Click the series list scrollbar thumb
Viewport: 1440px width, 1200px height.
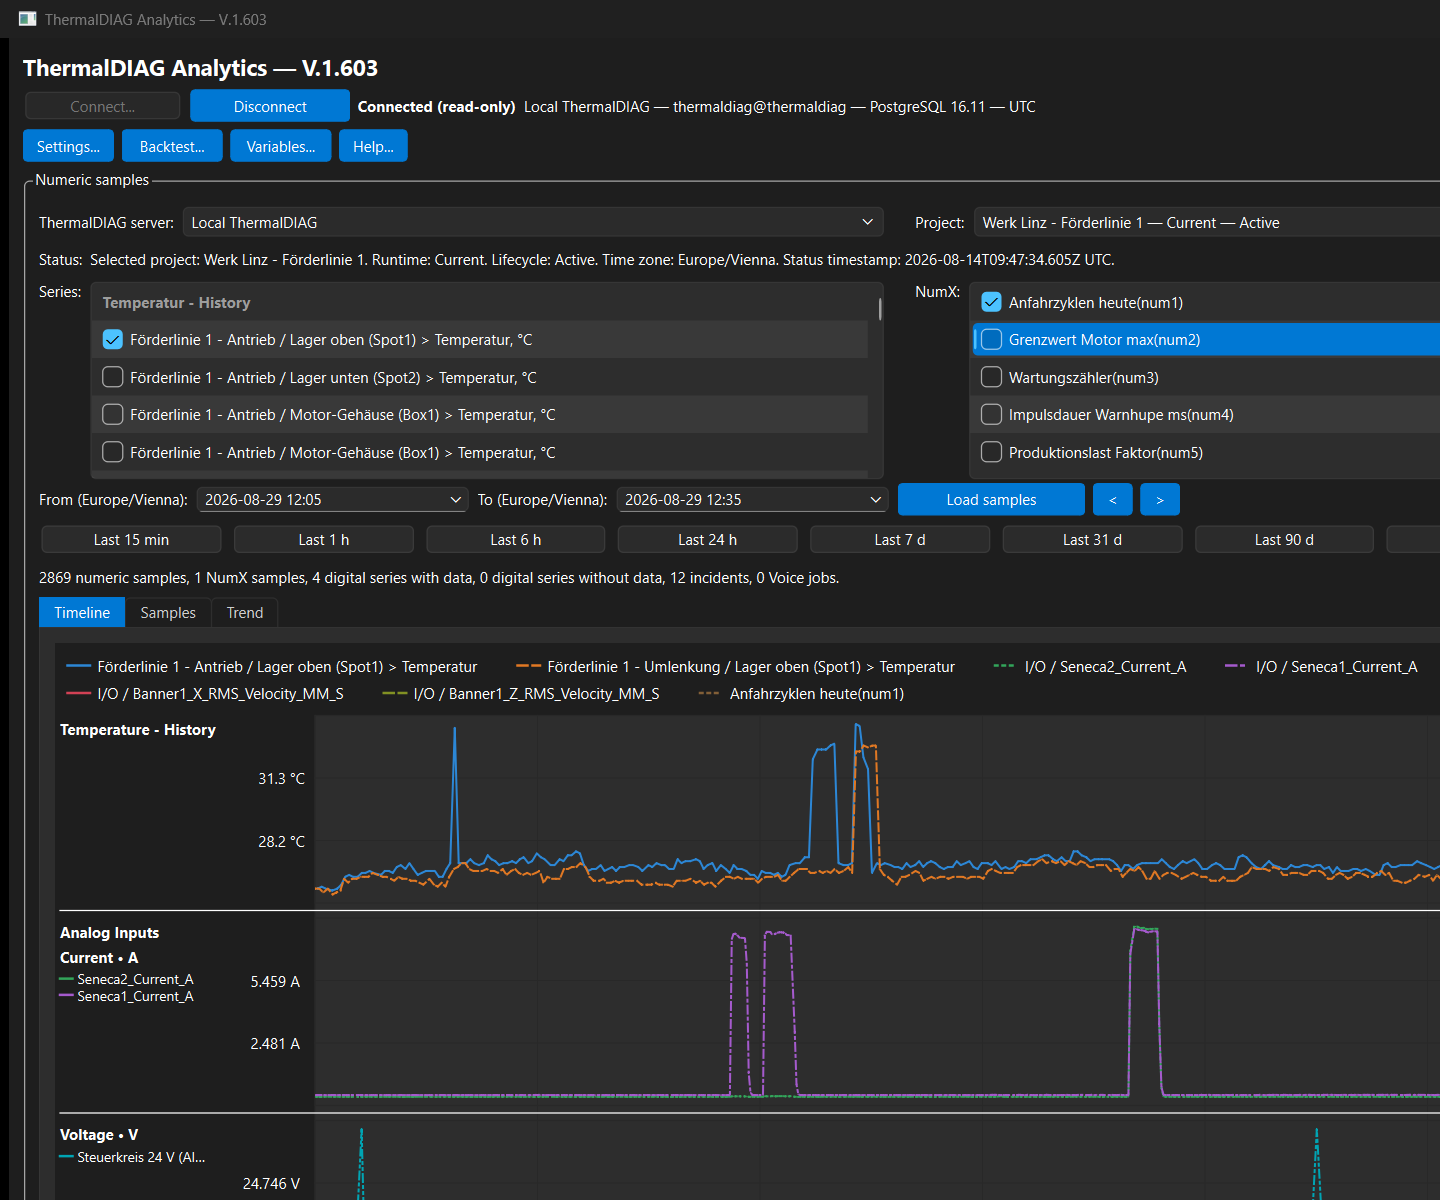(x=880, y=309)
